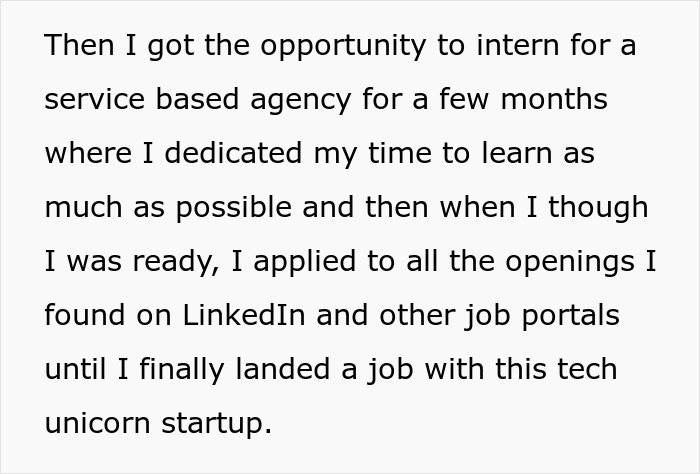Click the word "ready," in the text

pyautogui.click(x=176, y=262)
